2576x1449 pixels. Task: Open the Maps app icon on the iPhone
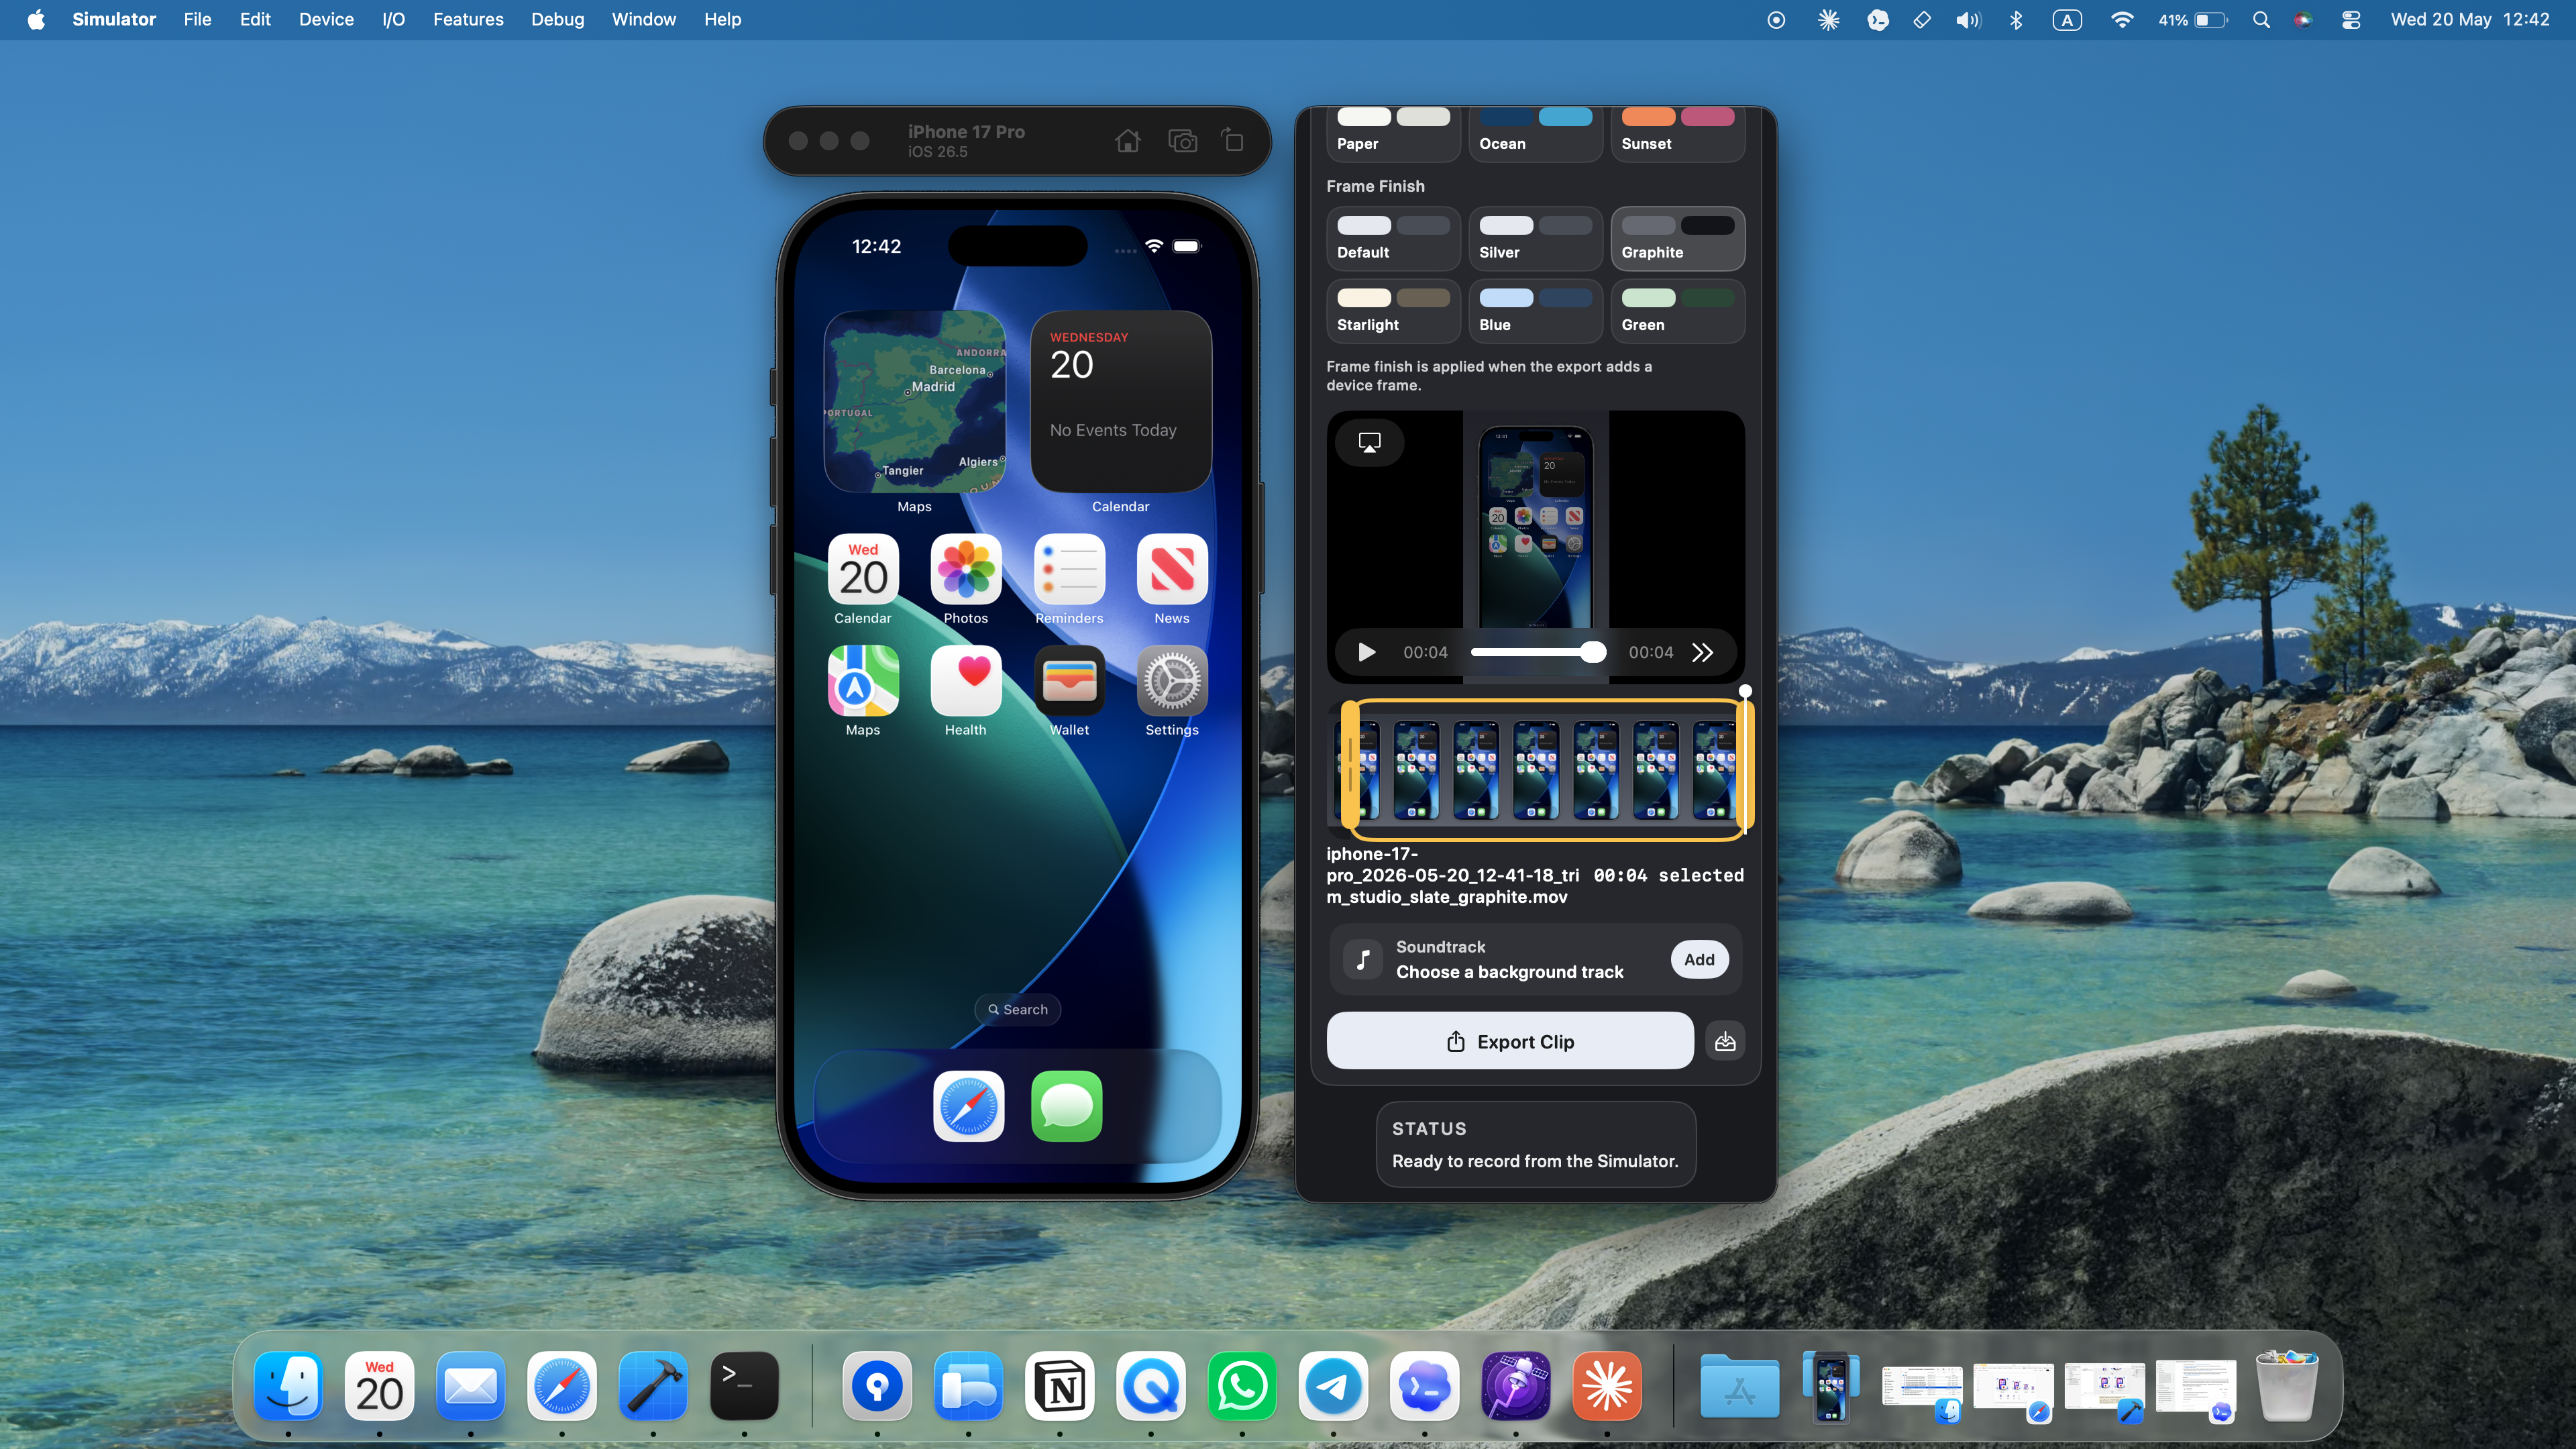(x=863, y=681)
